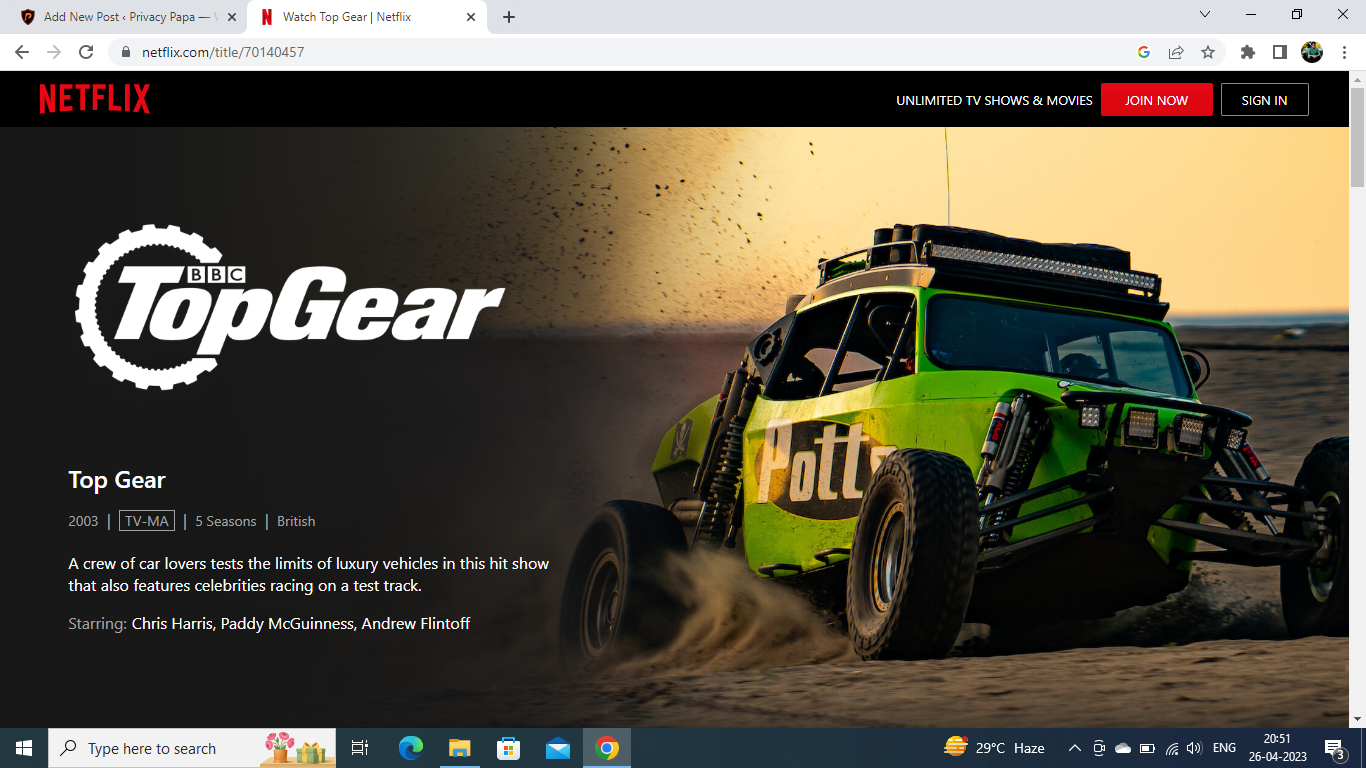This screenshot has width=1366, height=768.
Task: Click the taskbar search box
Action: [192, 748]
